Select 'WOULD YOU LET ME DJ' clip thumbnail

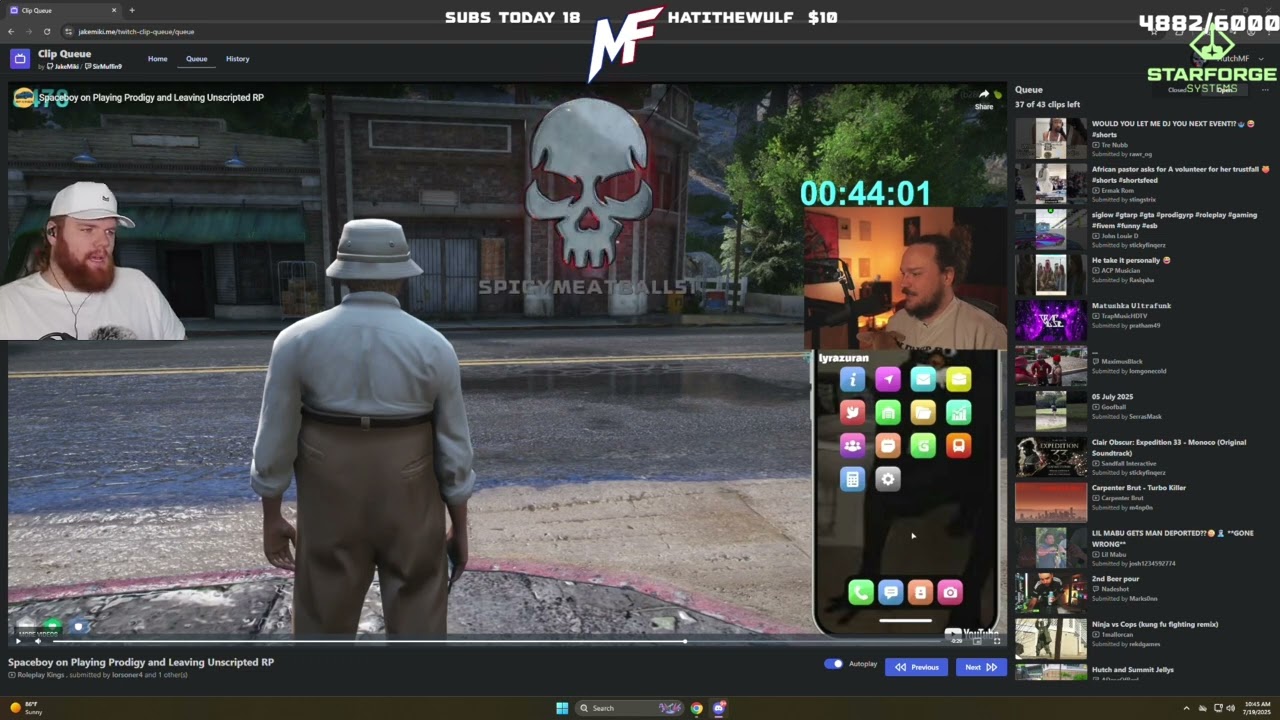(1051, 138)
